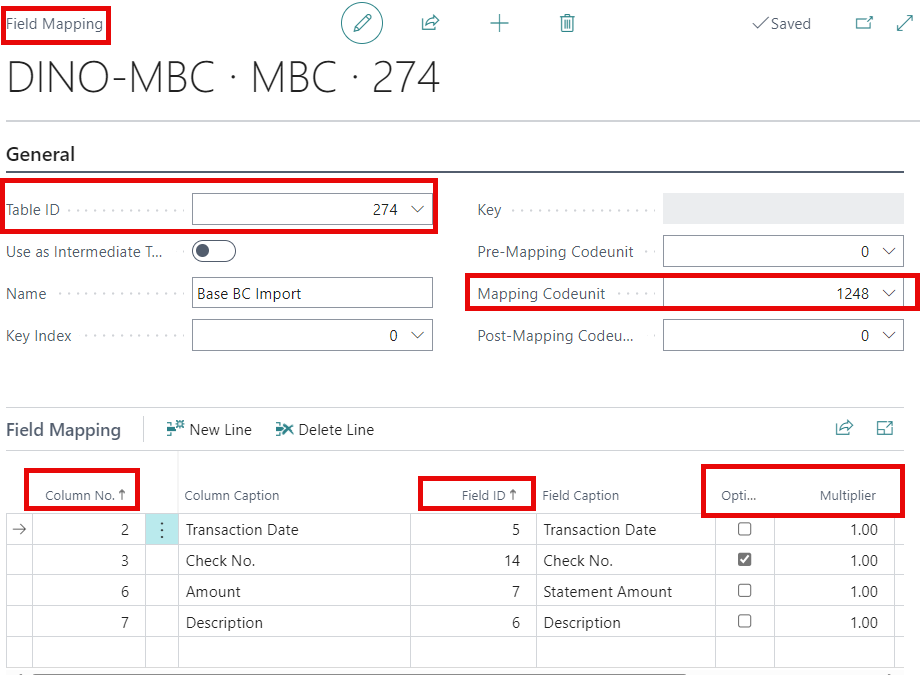Click the New Line icon
This screenshot has width=920, height=675.
[210, 429]
